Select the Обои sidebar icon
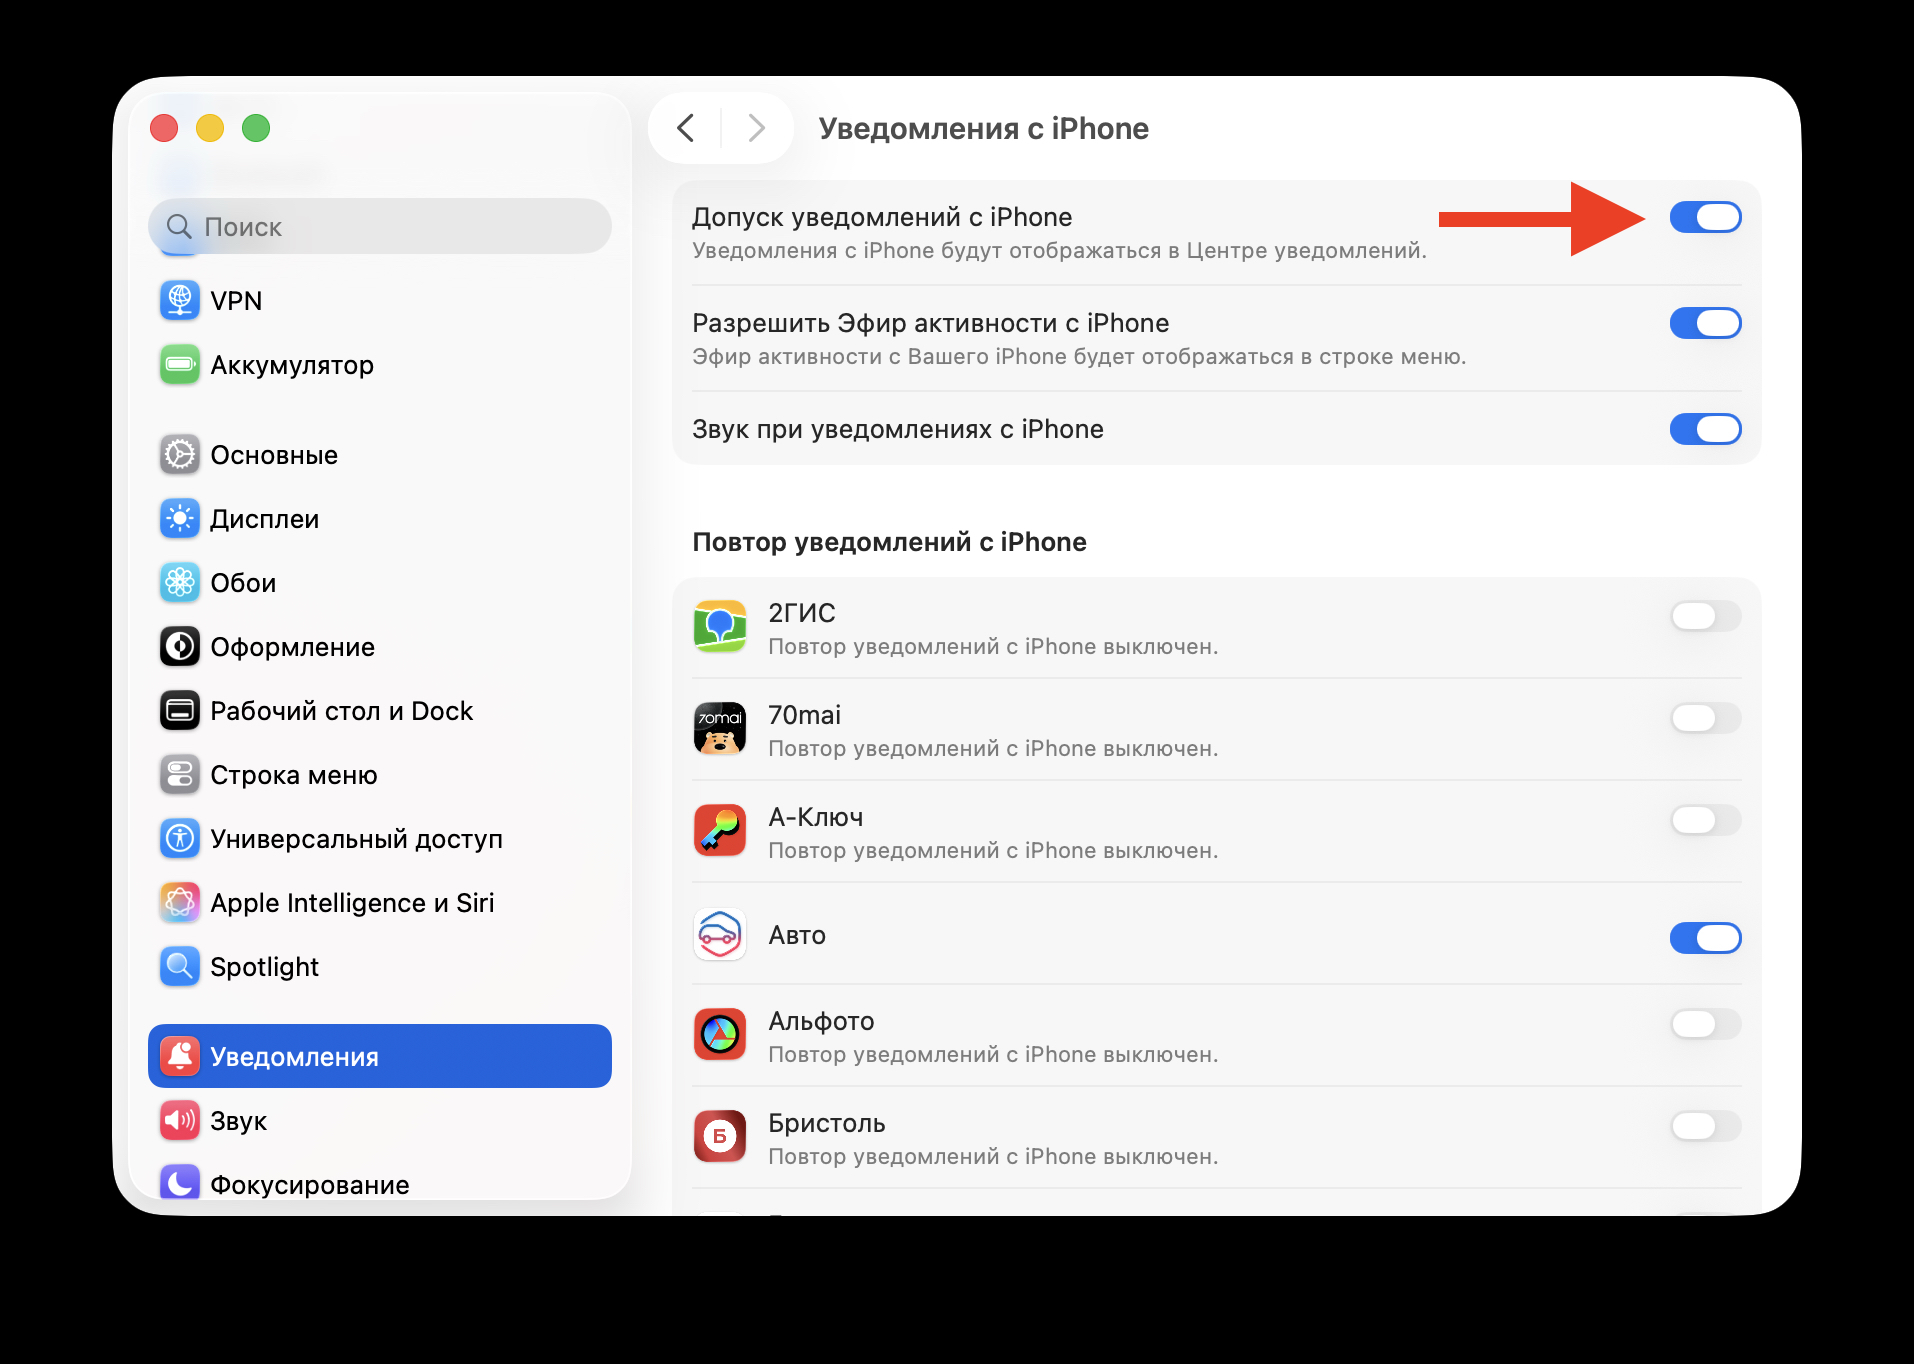The height and width of the screenshot is (1364, 1914). (179, 582)
